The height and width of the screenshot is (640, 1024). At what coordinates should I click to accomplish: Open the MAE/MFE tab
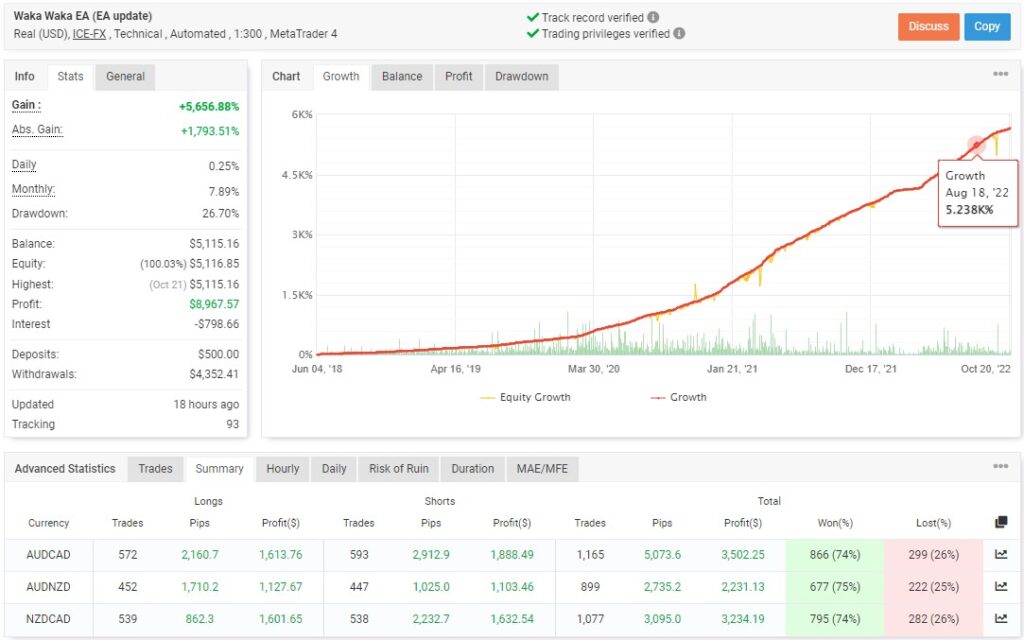(x=542, y=469)
